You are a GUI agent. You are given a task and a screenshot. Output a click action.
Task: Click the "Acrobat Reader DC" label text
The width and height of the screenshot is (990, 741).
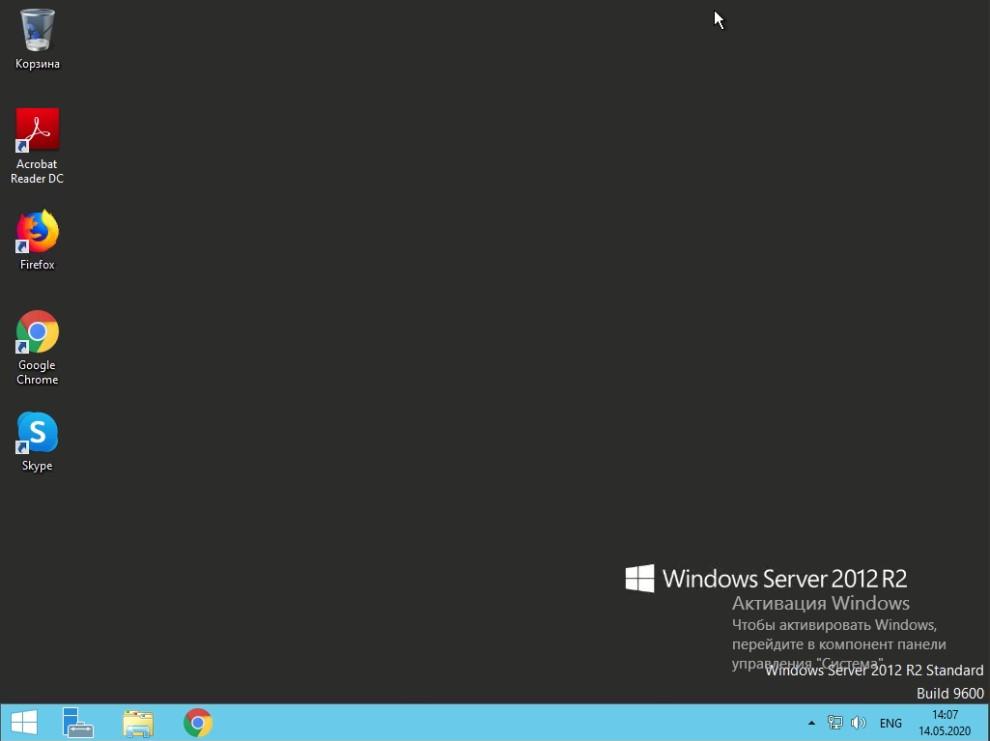[37, 171]
